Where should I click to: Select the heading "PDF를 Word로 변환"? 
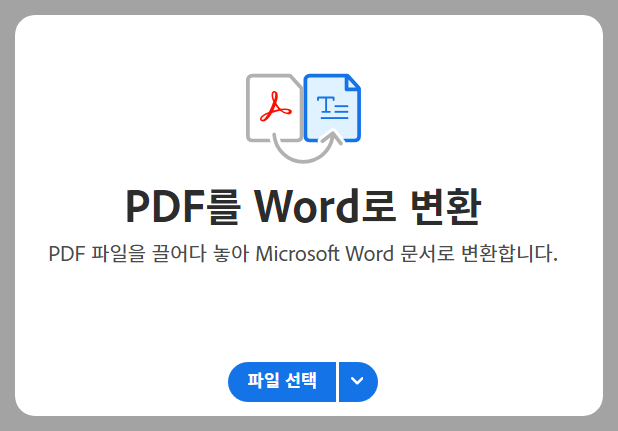click(303, 206)
